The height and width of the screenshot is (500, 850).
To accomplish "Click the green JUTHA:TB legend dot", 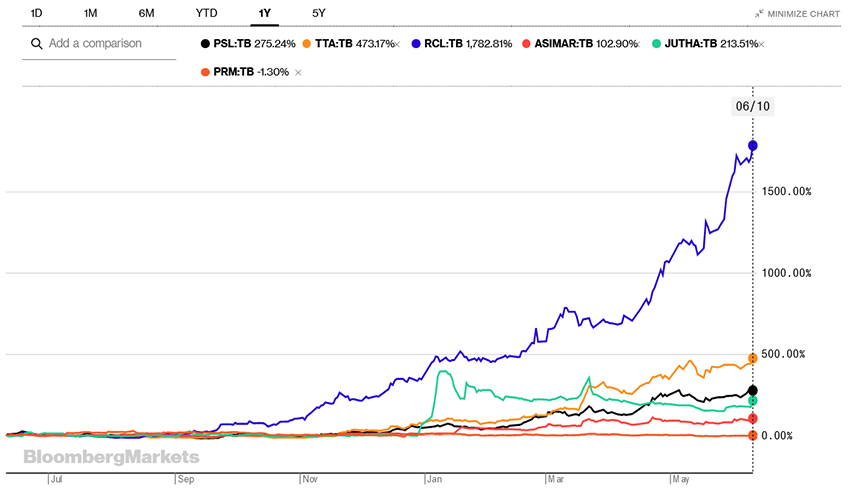I will coord(656,45).
